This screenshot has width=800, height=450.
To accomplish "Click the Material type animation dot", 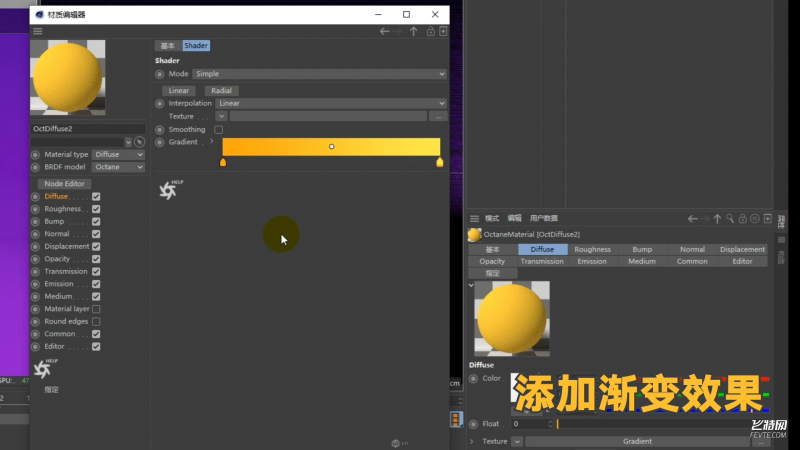I will point(35,155).
